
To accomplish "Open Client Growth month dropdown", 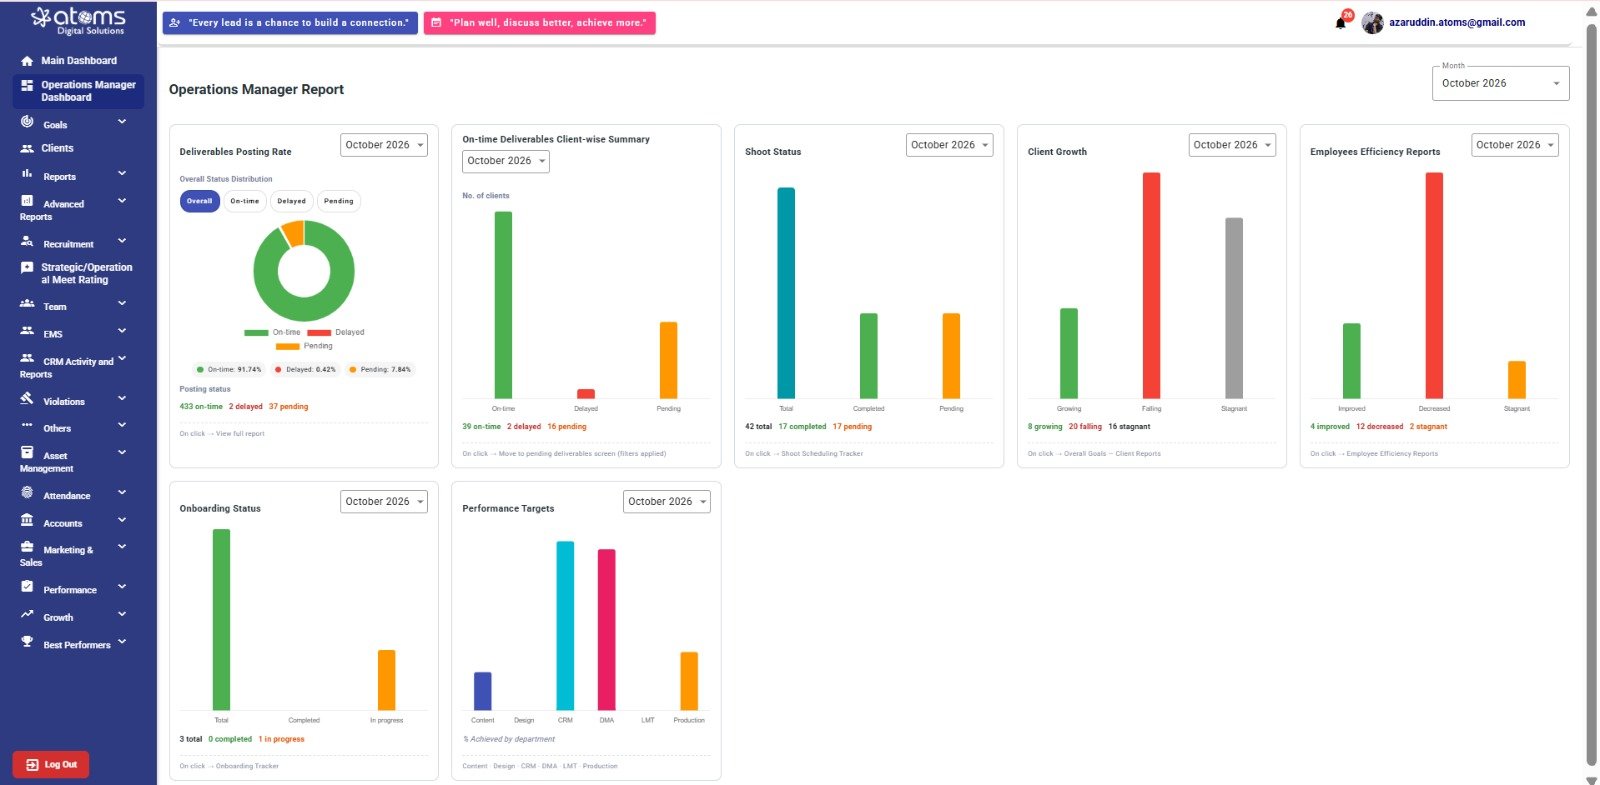I will tap(1232, 145).
